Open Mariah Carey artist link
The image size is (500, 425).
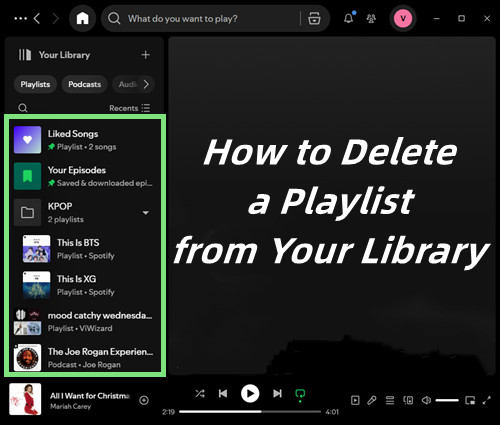tap(70, 406)
